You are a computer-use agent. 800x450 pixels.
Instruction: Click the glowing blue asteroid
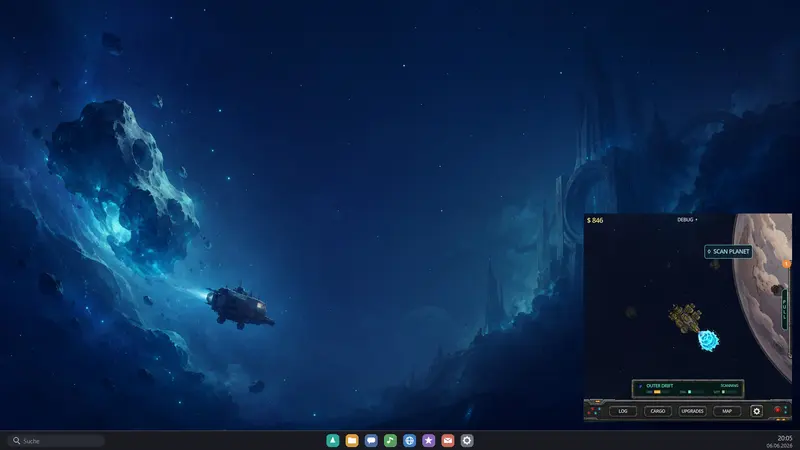coord(708,340)
